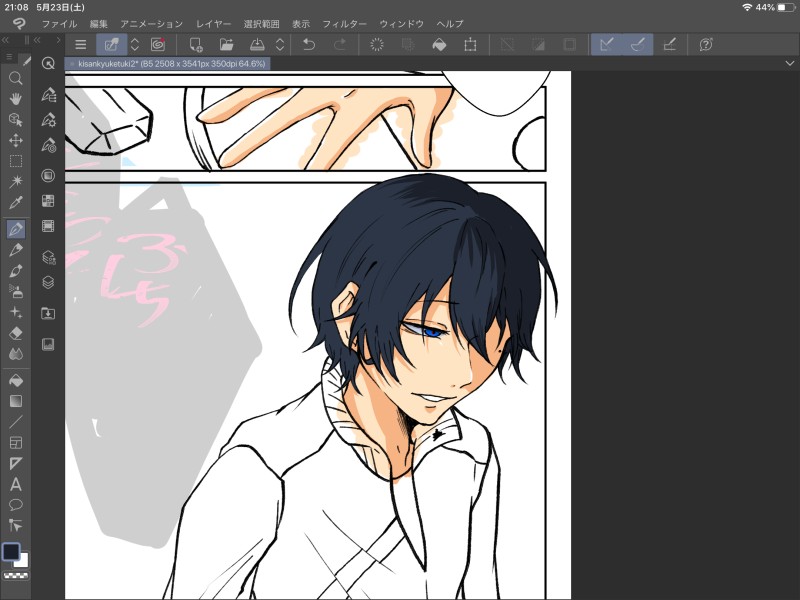Image resolution: width=800 pixels, height=600 pixels.
Task: Select the Eraser tool
Action: [x=16, y=333]
